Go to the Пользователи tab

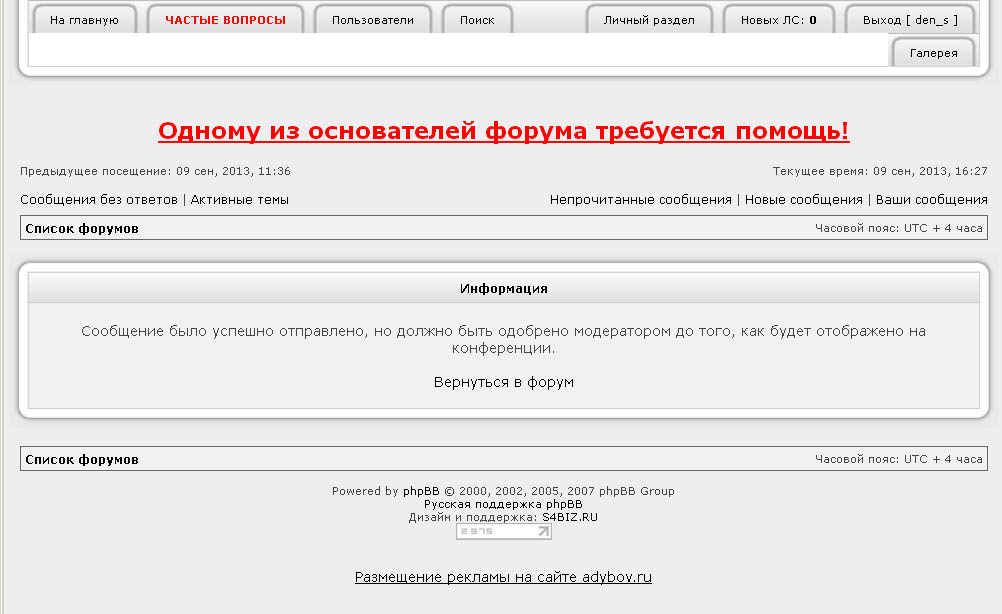[x=372, y=20]
